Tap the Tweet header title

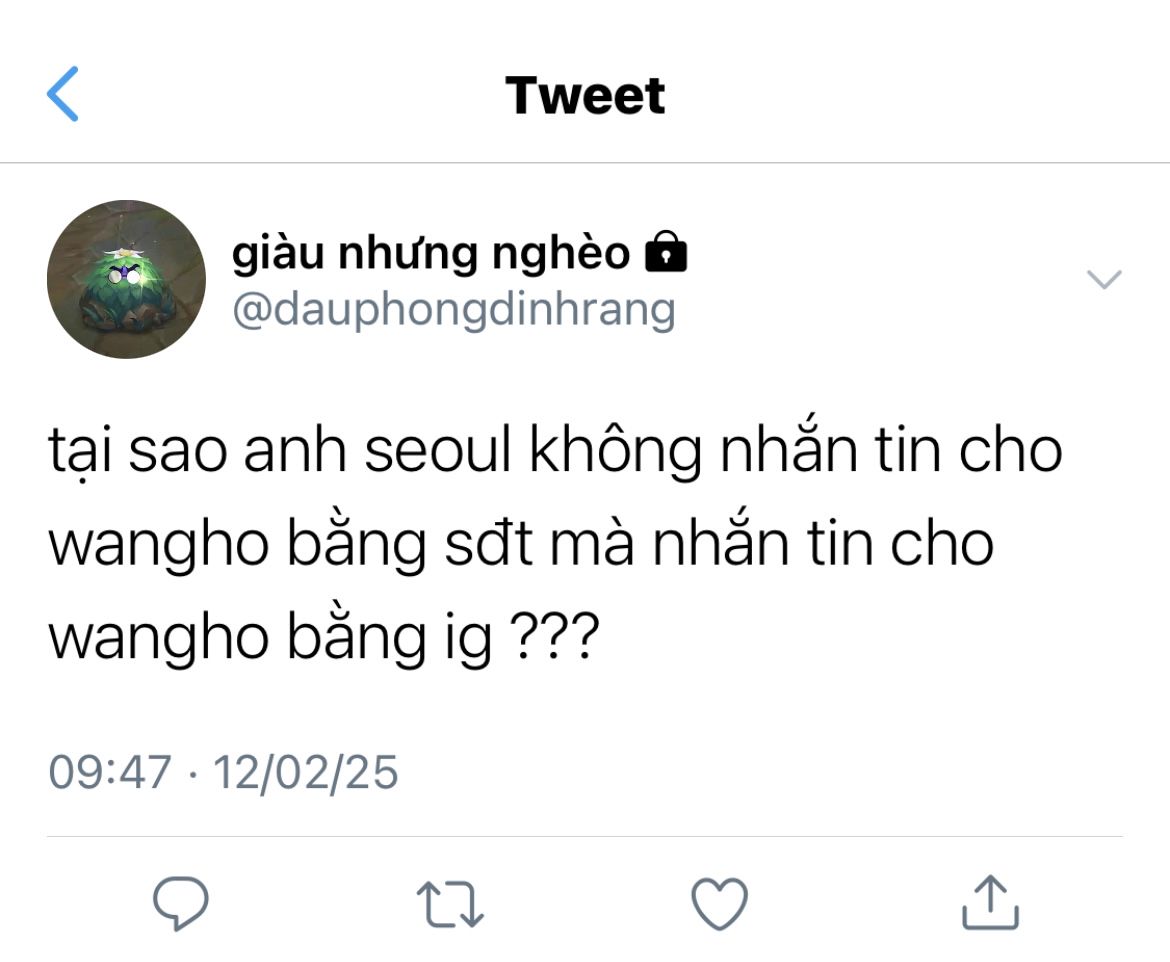[585, 96]
